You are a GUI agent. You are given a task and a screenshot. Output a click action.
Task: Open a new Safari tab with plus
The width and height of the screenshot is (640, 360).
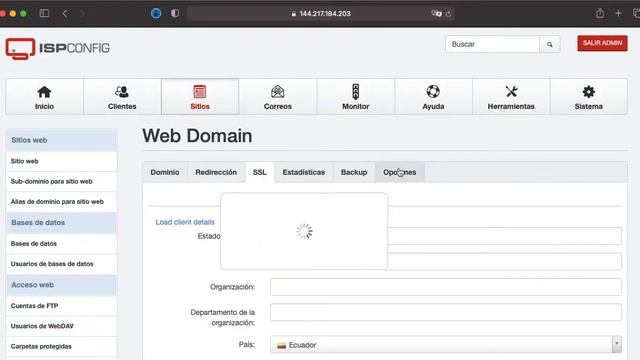618,13
